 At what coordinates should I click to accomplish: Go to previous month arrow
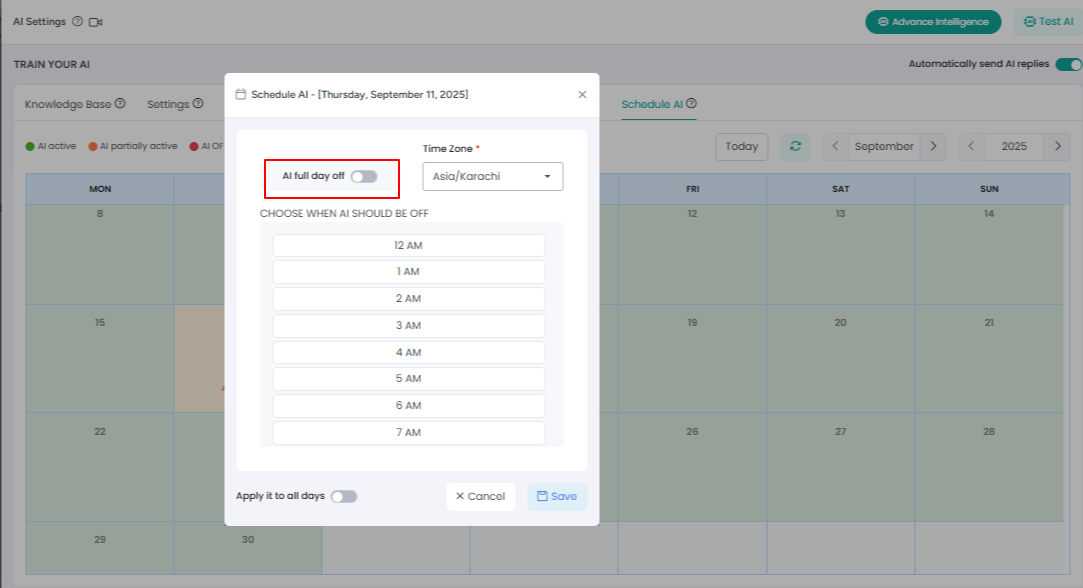coord(835,146)
